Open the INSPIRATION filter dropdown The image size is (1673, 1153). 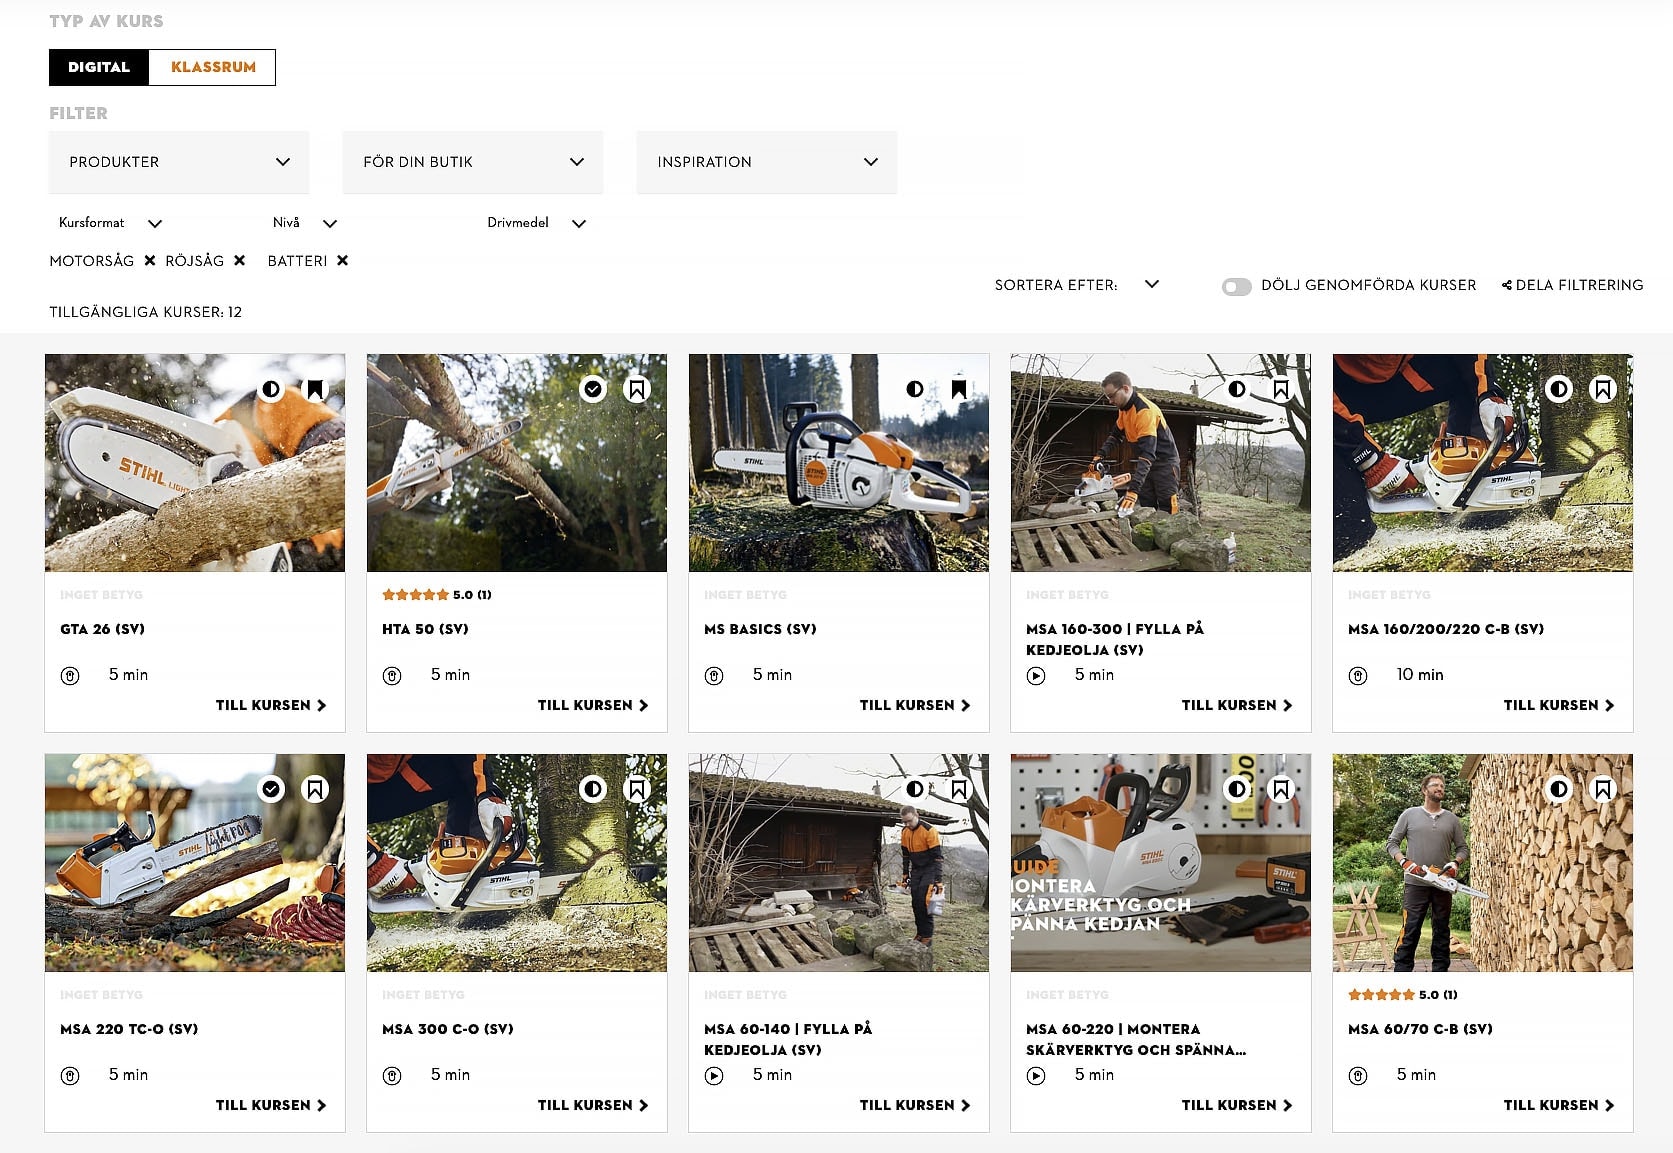coord(767,162)
